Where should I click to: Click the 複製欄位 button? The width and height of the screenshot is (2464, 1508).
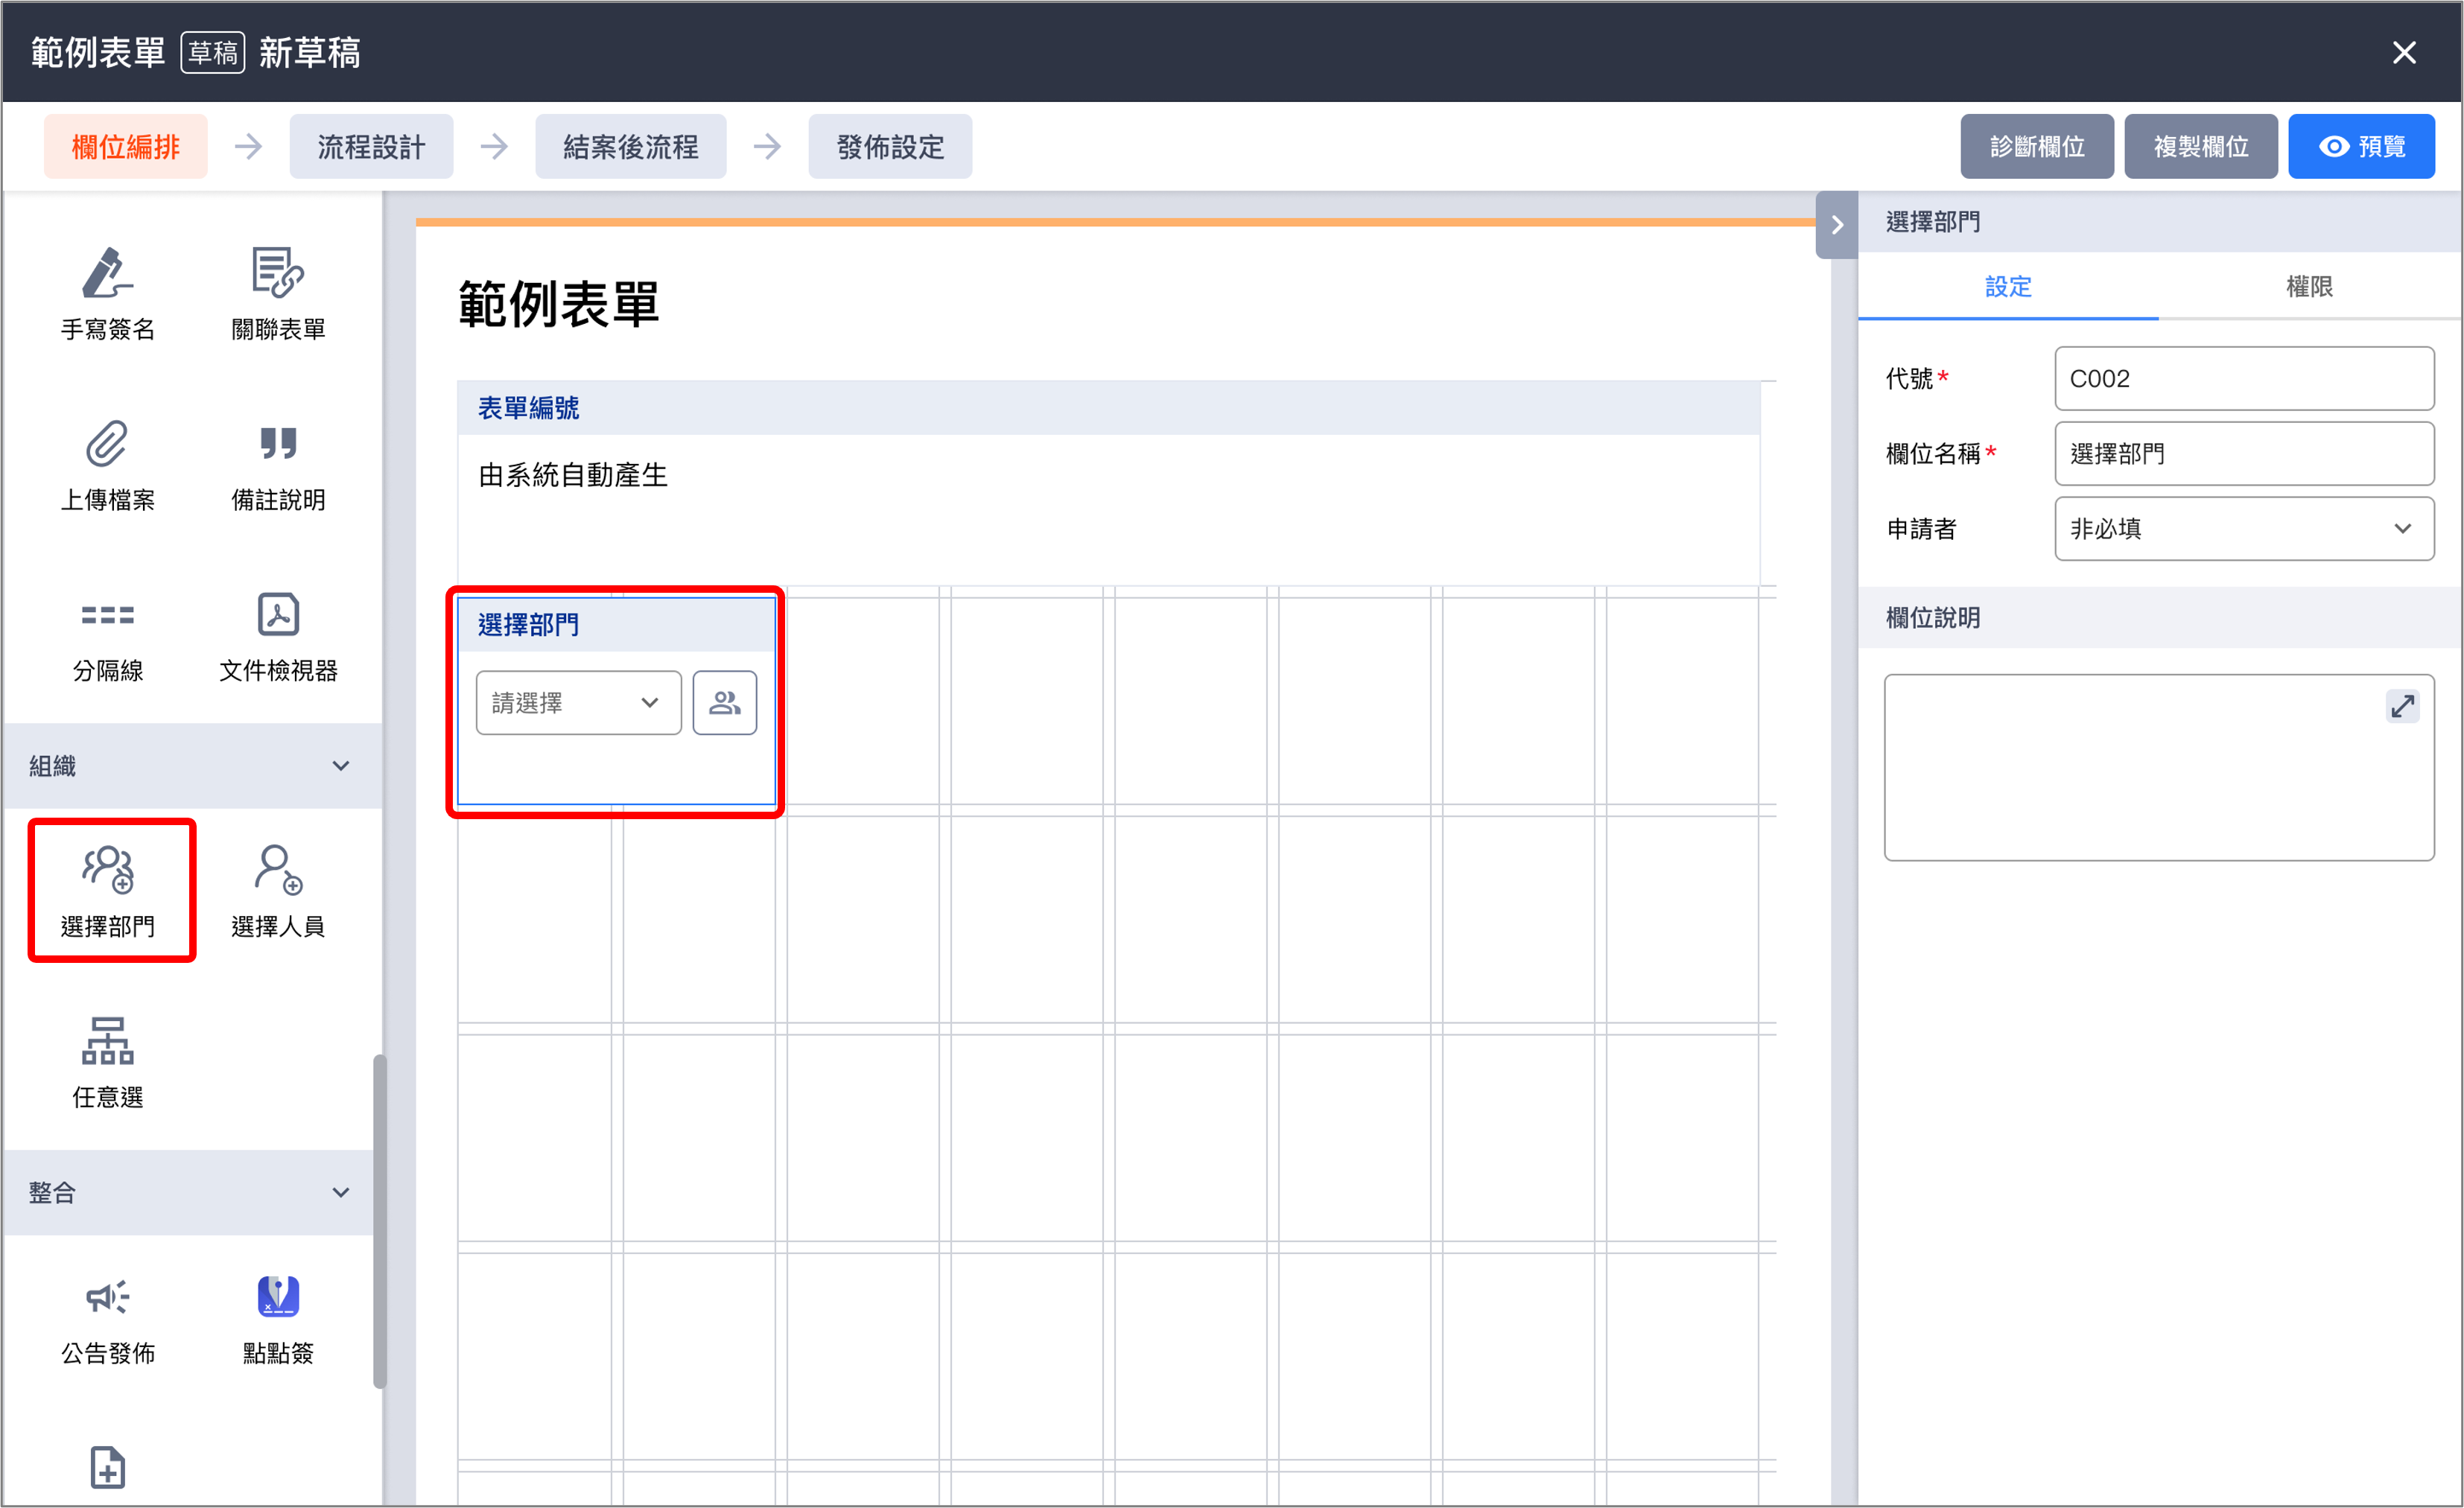[x=2201, y=147]
